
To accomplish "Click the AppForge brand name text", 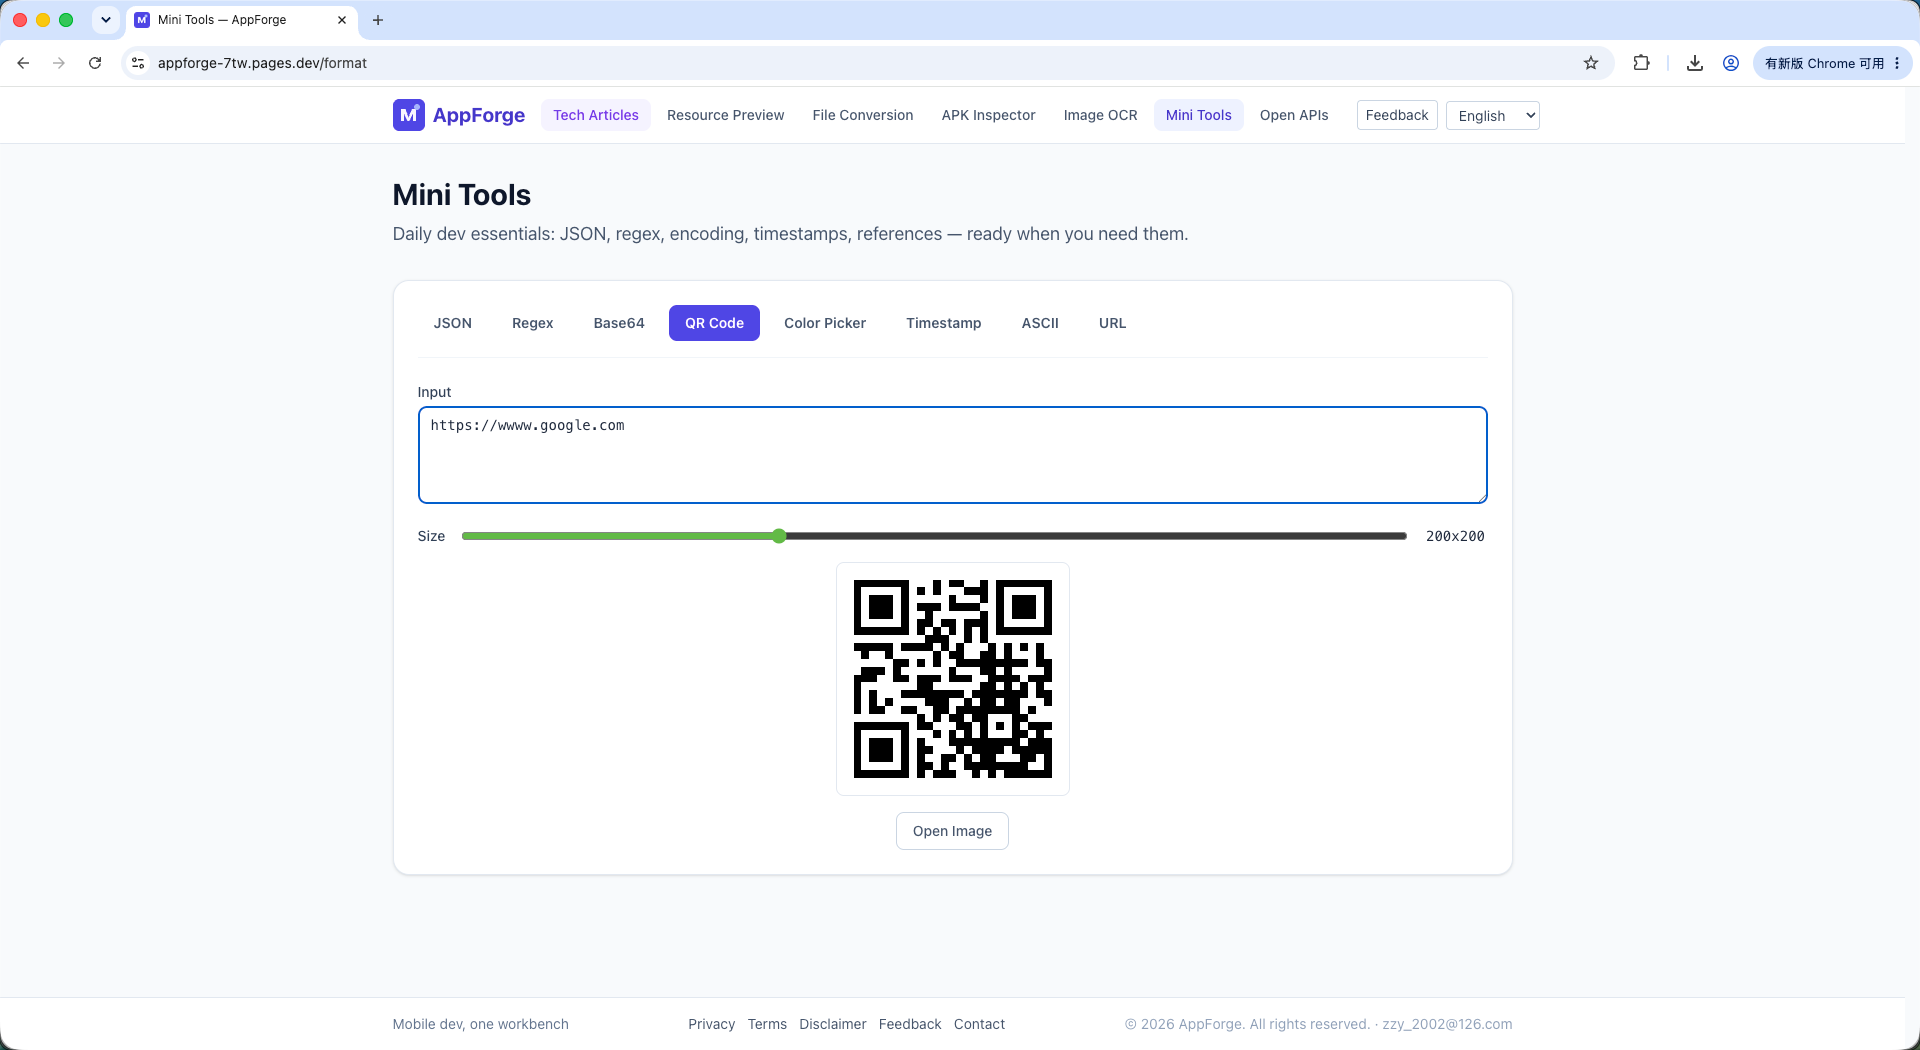I will click(x=479, y=115).
